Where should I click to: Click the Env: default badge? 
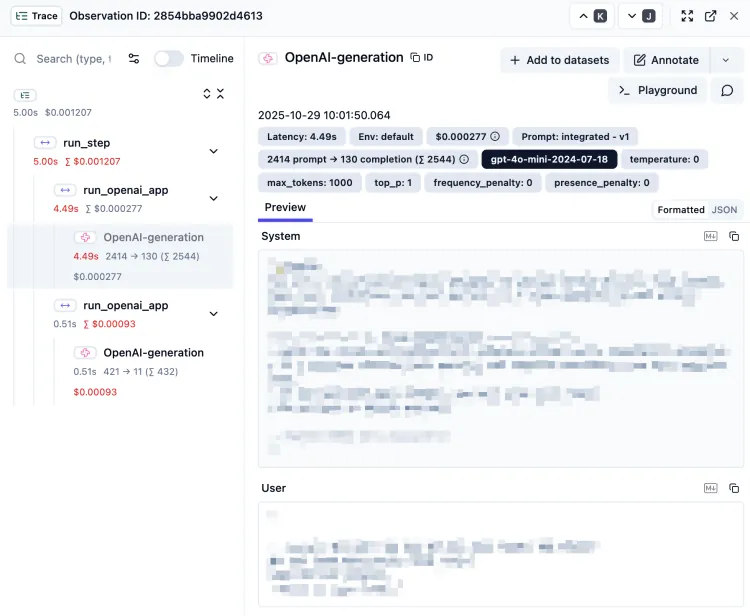coord(386,137)
